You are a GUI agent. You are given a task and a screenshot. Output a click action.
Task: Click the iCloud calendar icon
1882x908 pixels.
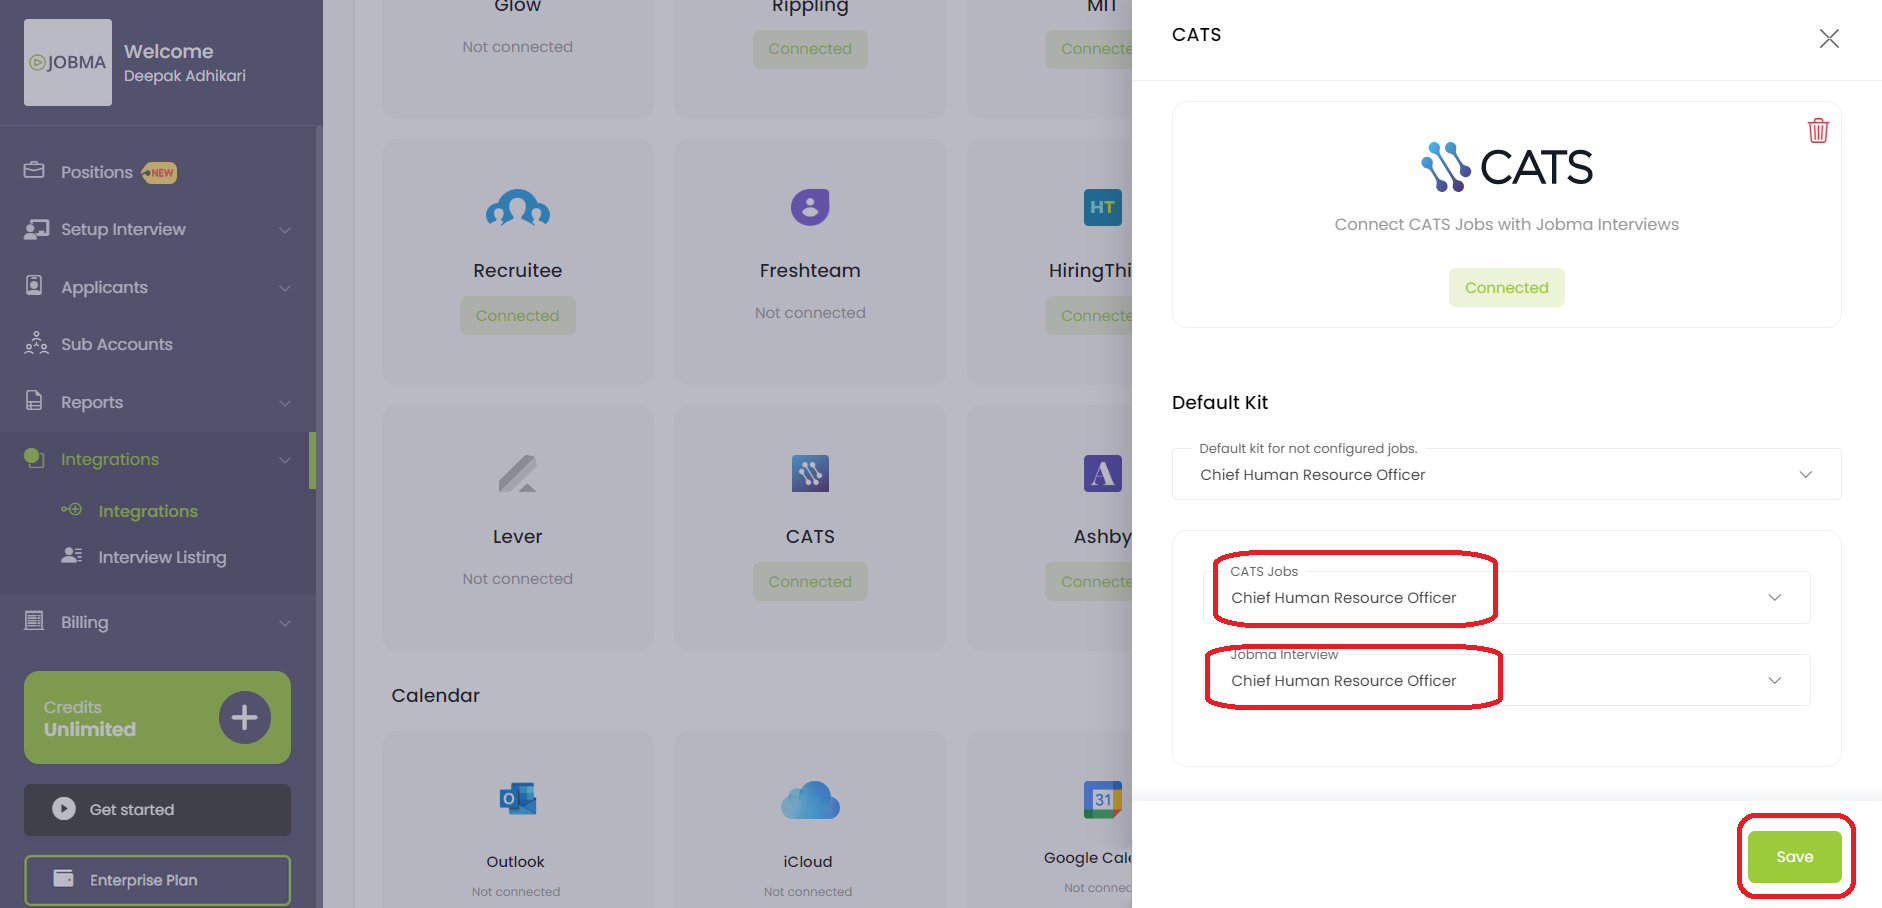click(x=810, y=800)
